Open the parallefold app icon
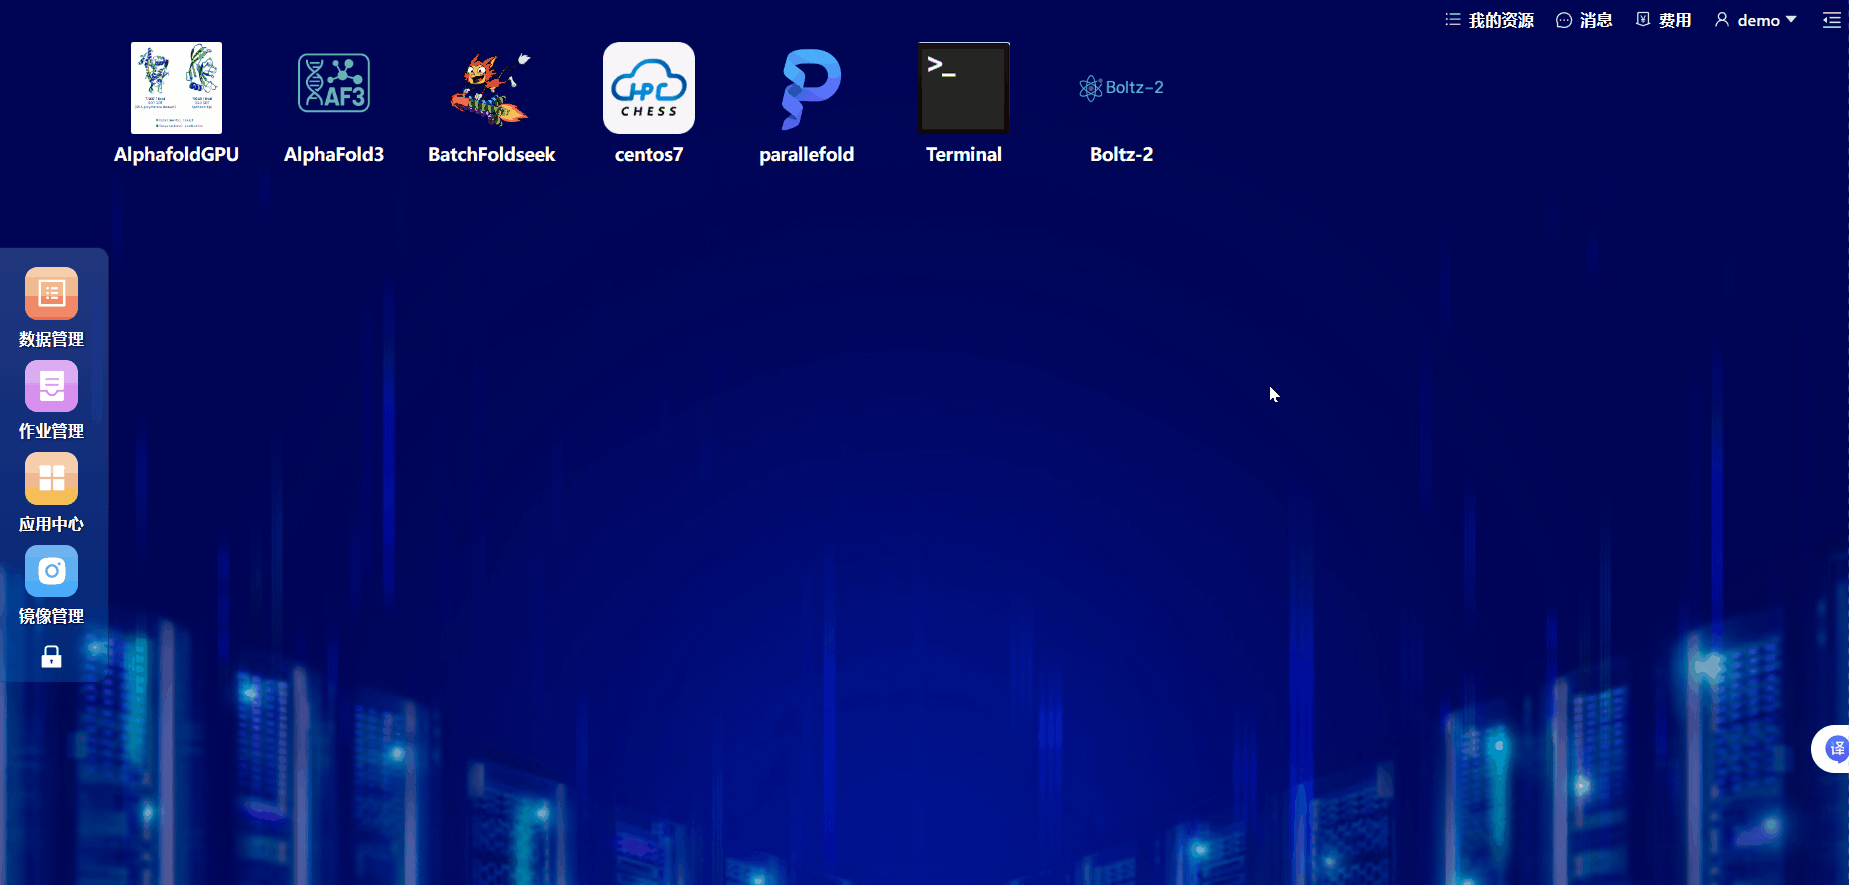This screenshot has height=885, width=1849. coord(807,88)
